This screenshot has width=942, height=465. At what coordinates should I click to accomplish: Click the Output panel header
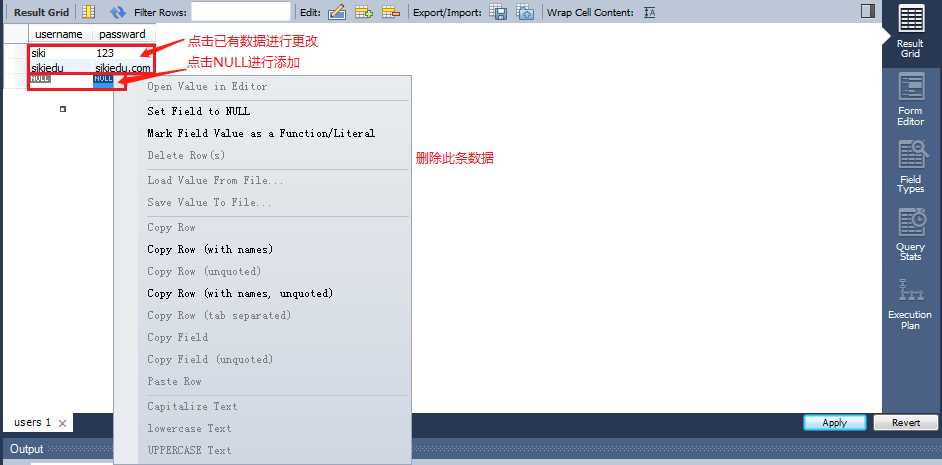click(x=27, y=449)
